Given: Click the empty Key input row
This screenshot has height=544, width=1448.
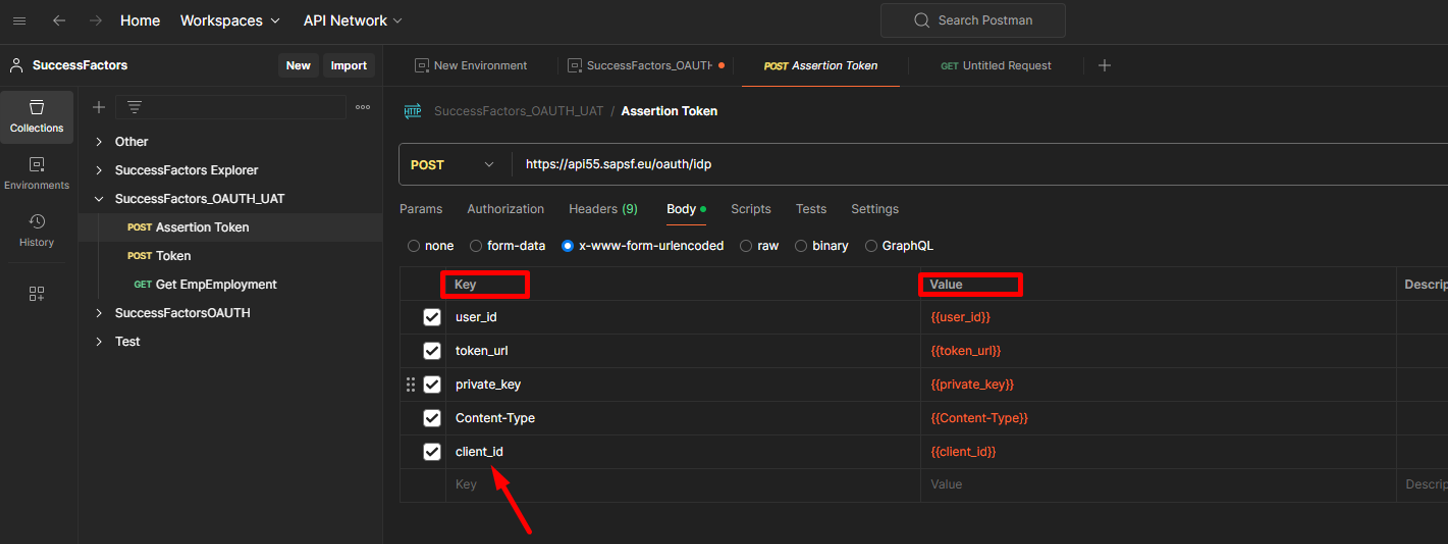Looking at the screenshot, I should [683, 485].
